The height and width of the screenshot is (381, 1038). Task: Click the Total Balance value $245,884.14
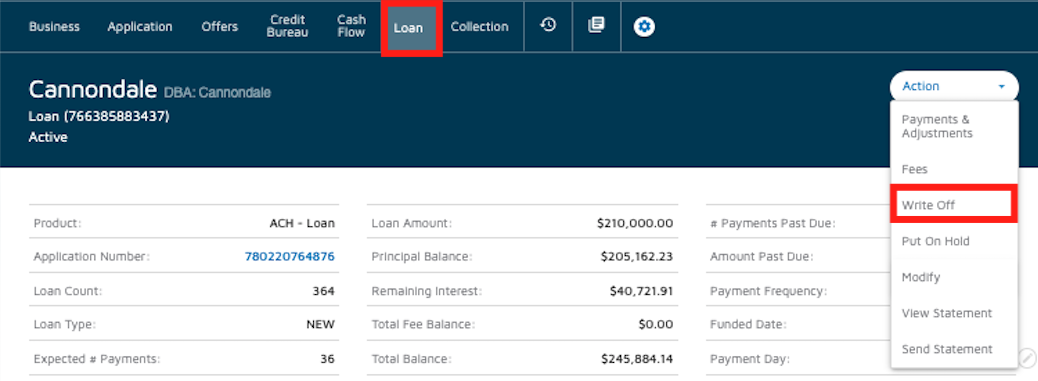pyautogui.click(x=637, y=359)
